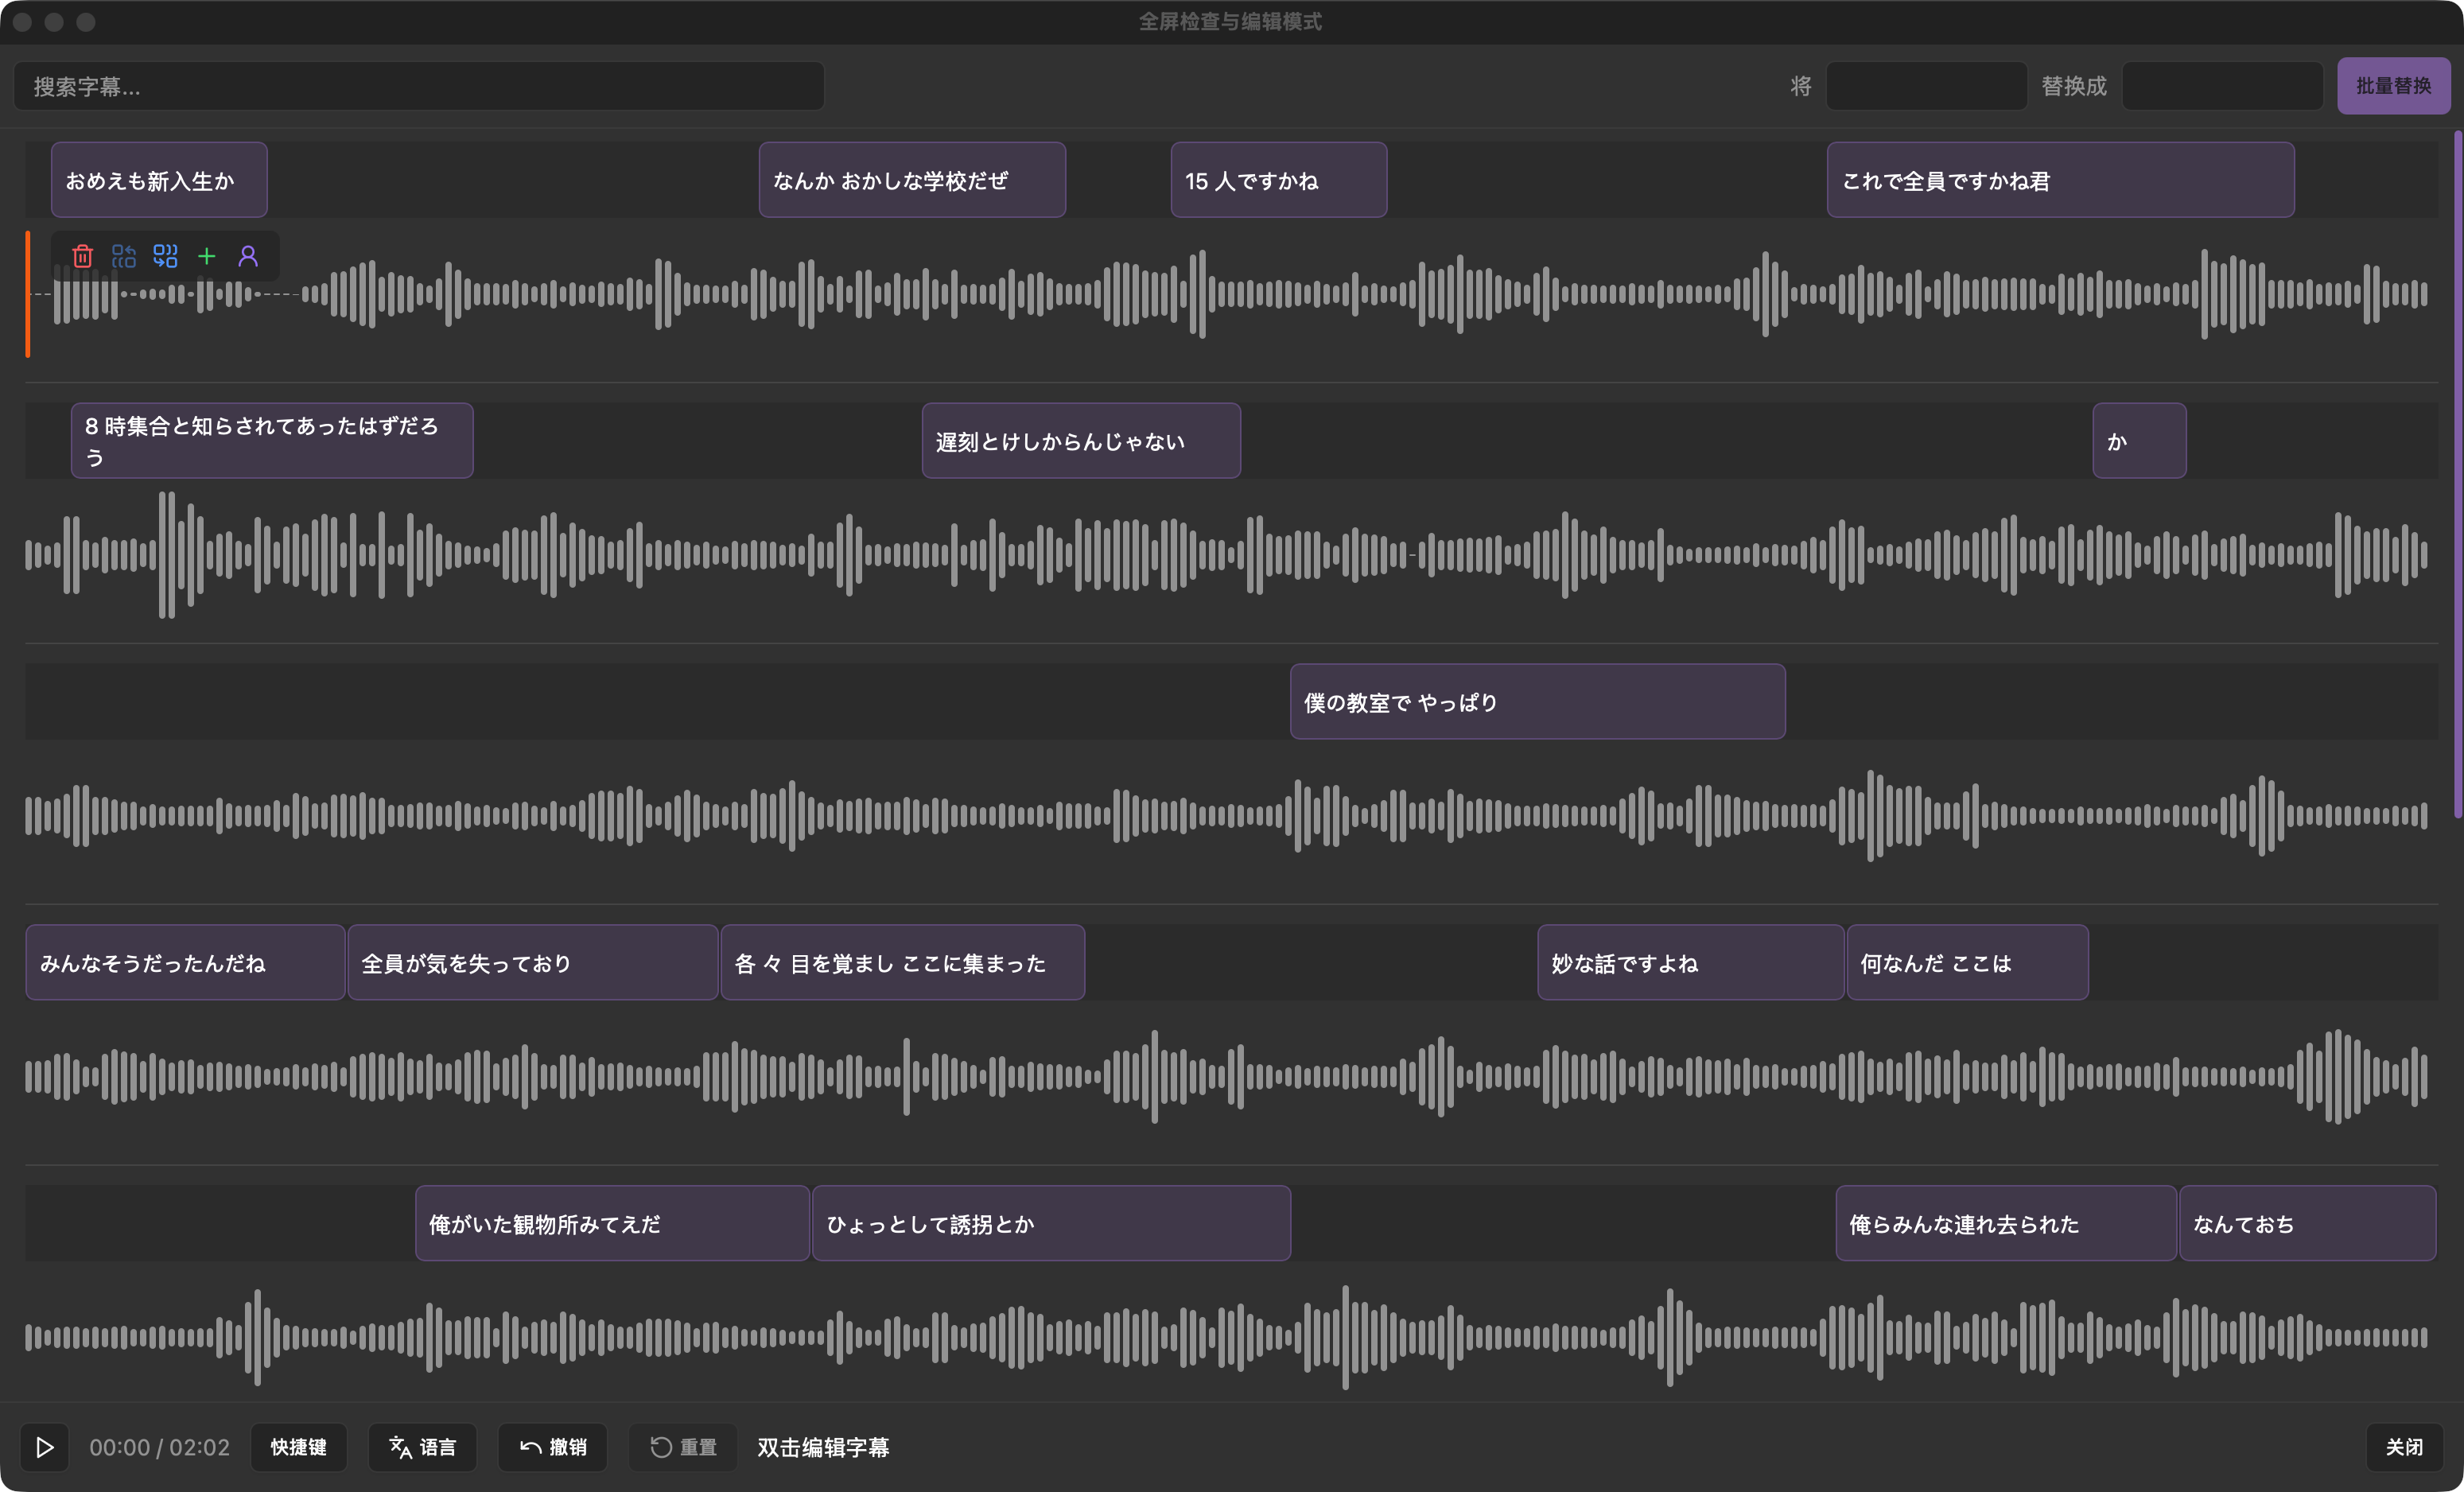Click the 批量替换 batch replace button
This screenshot has width=2464, height=1492.
2393,86
